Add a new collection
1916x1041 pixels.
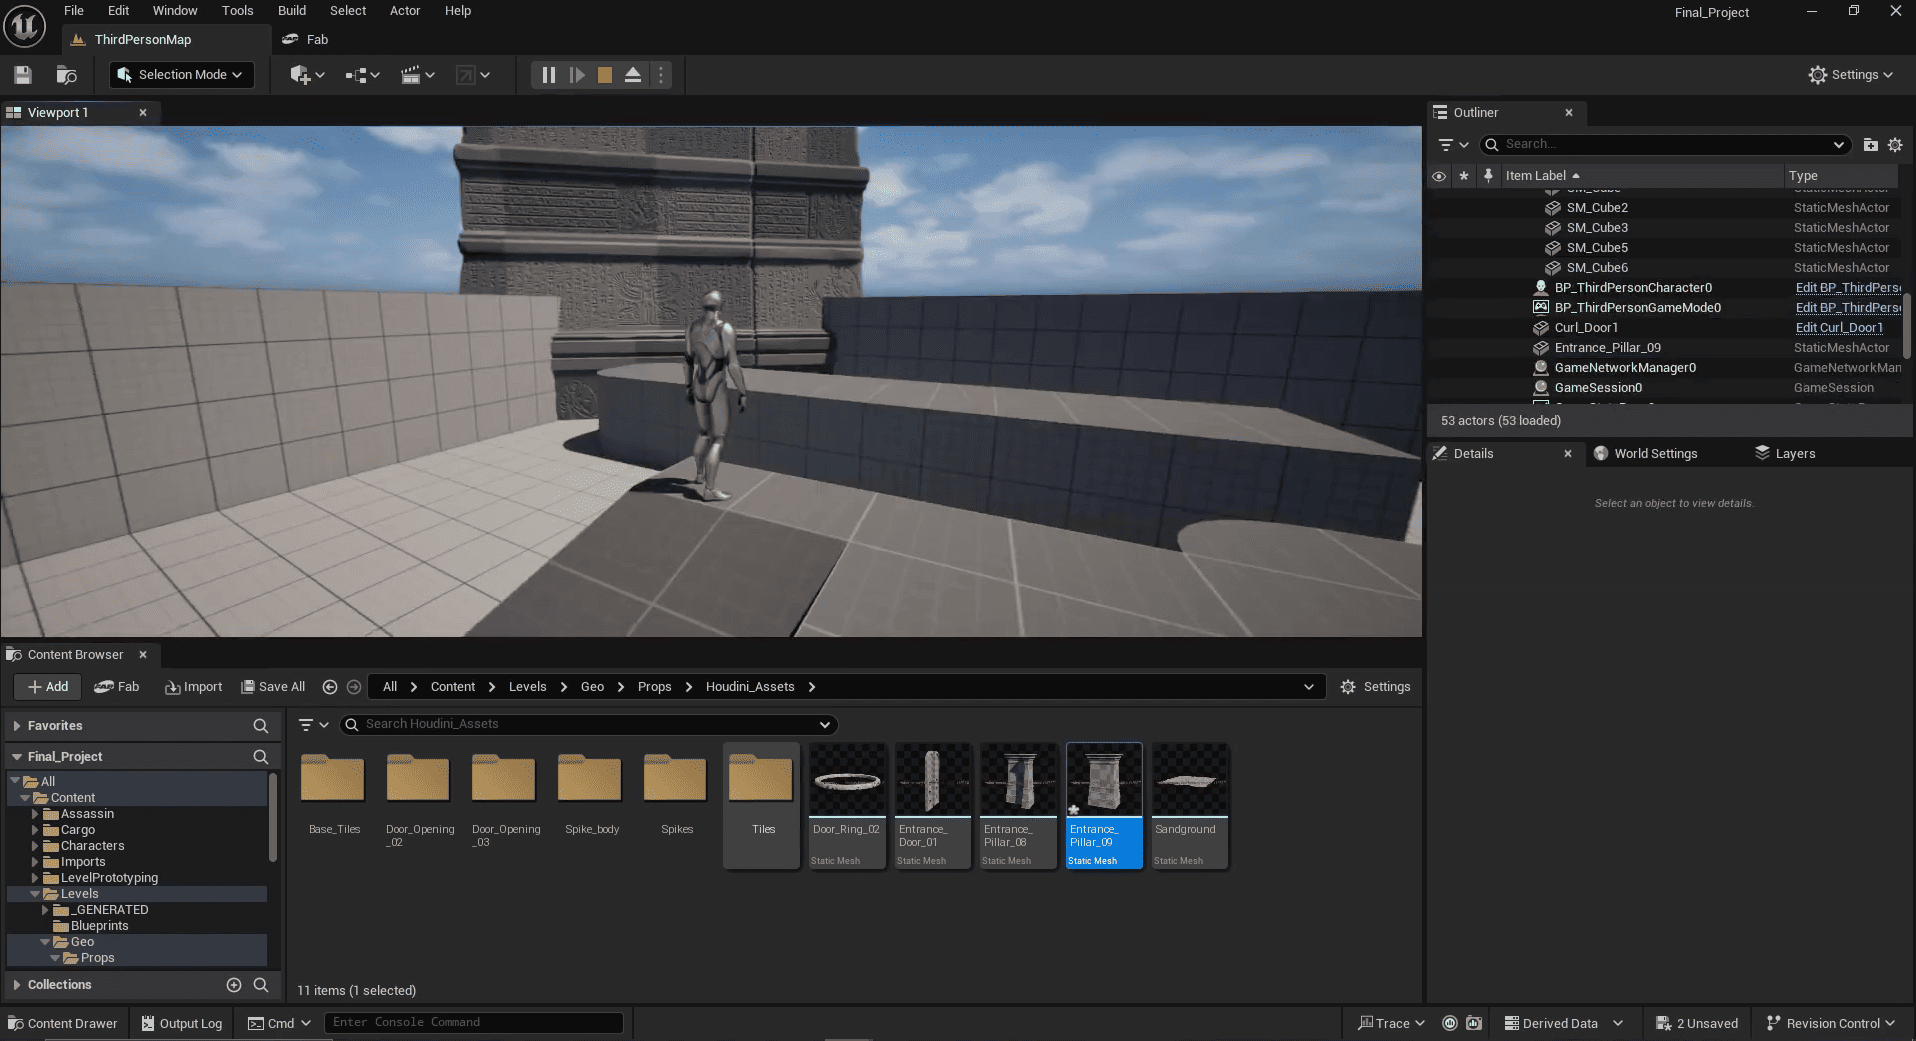tap(234, 985)
